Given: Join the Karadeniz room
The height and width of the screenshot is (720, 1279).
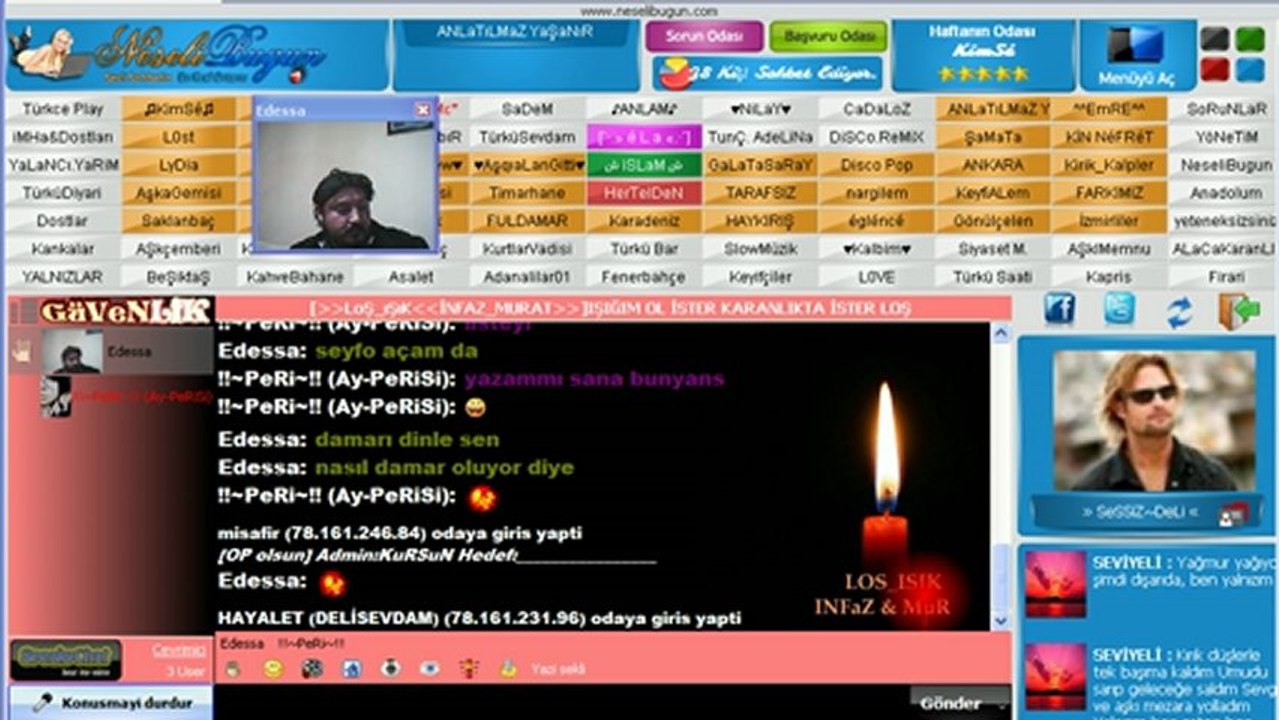Looking at the screenshot, I should pyautogui.click(x=643, y=221).
